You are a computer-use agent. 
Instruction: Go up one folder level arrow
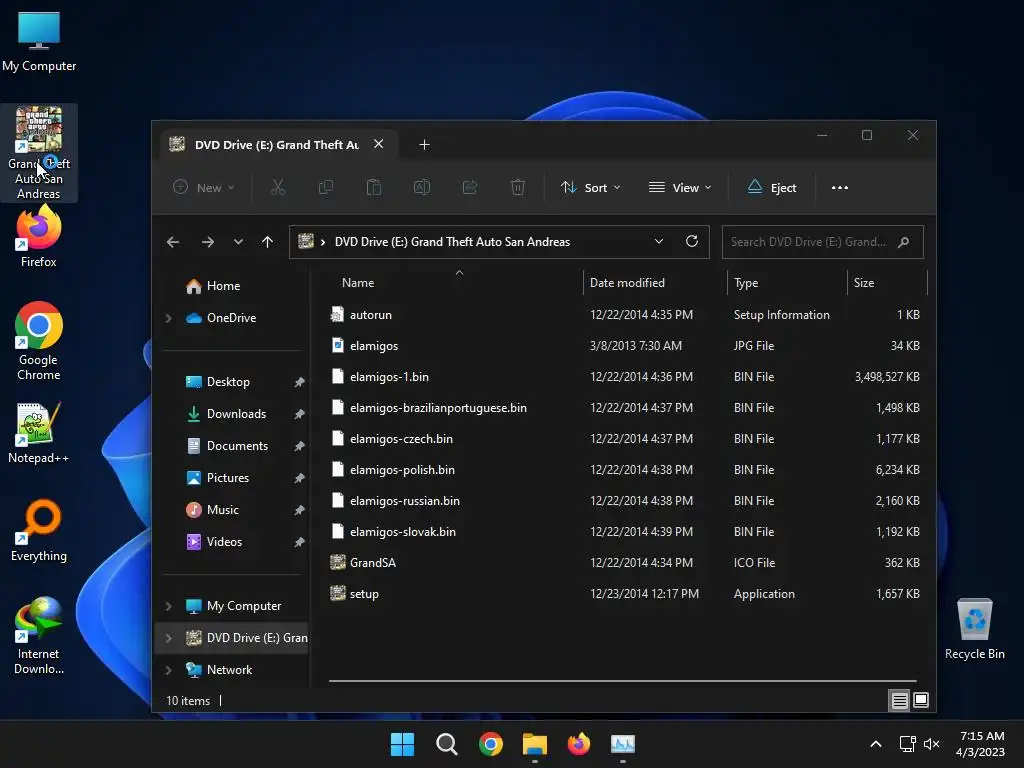pos(267,242)
